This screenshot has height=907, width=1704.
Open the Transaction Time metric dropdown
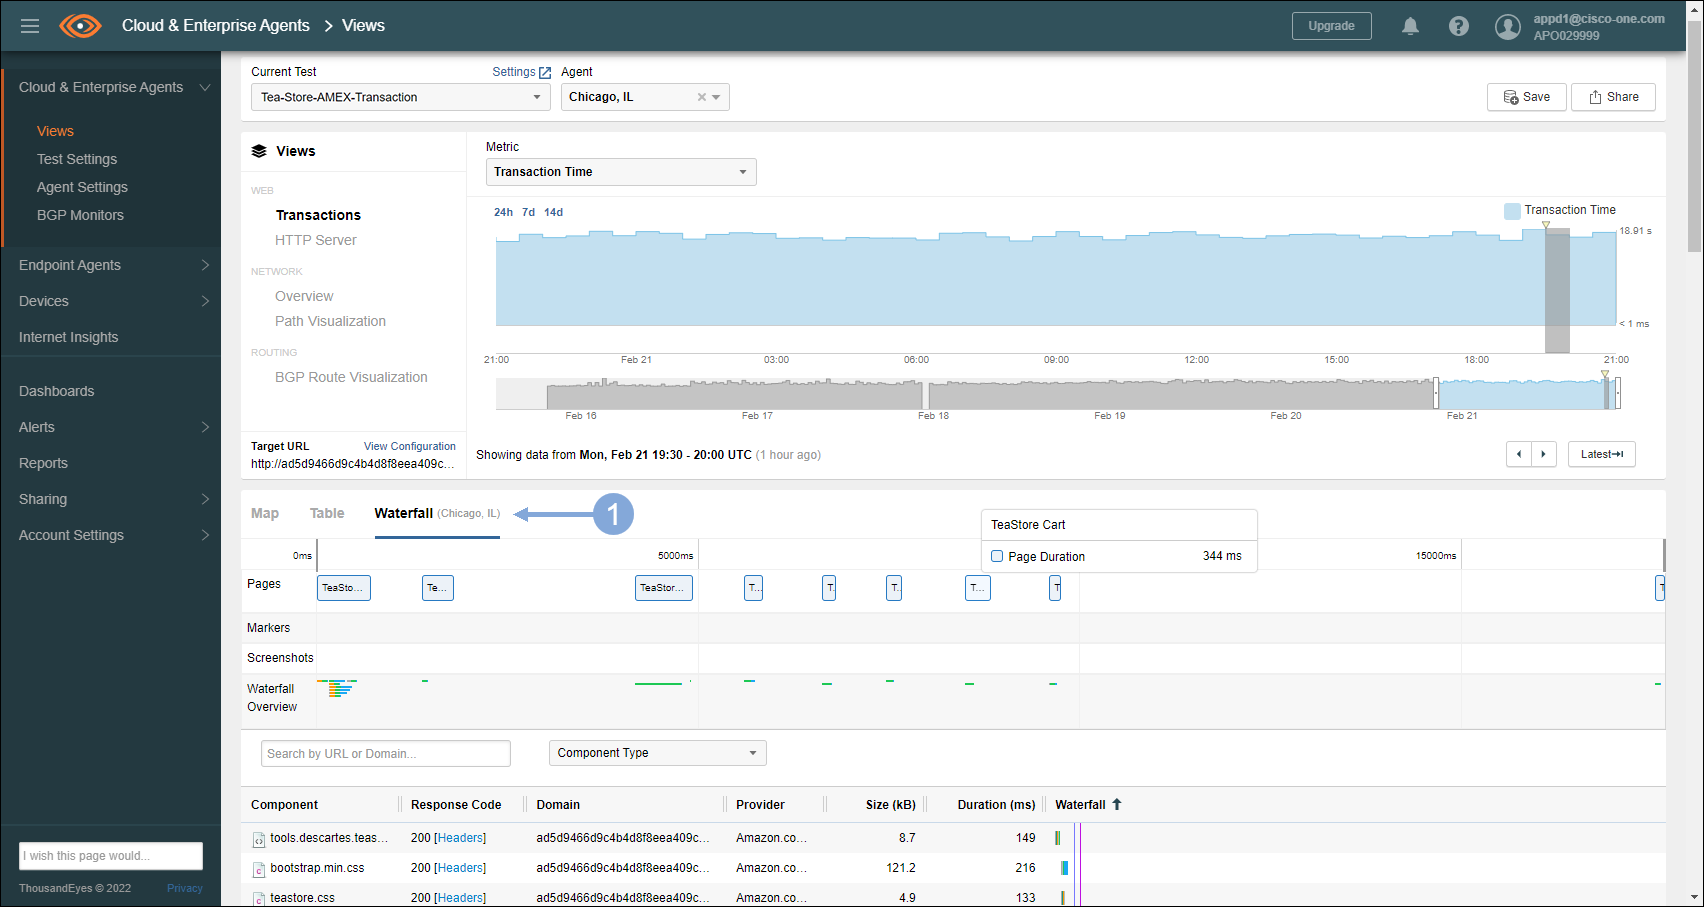(620, 172)
